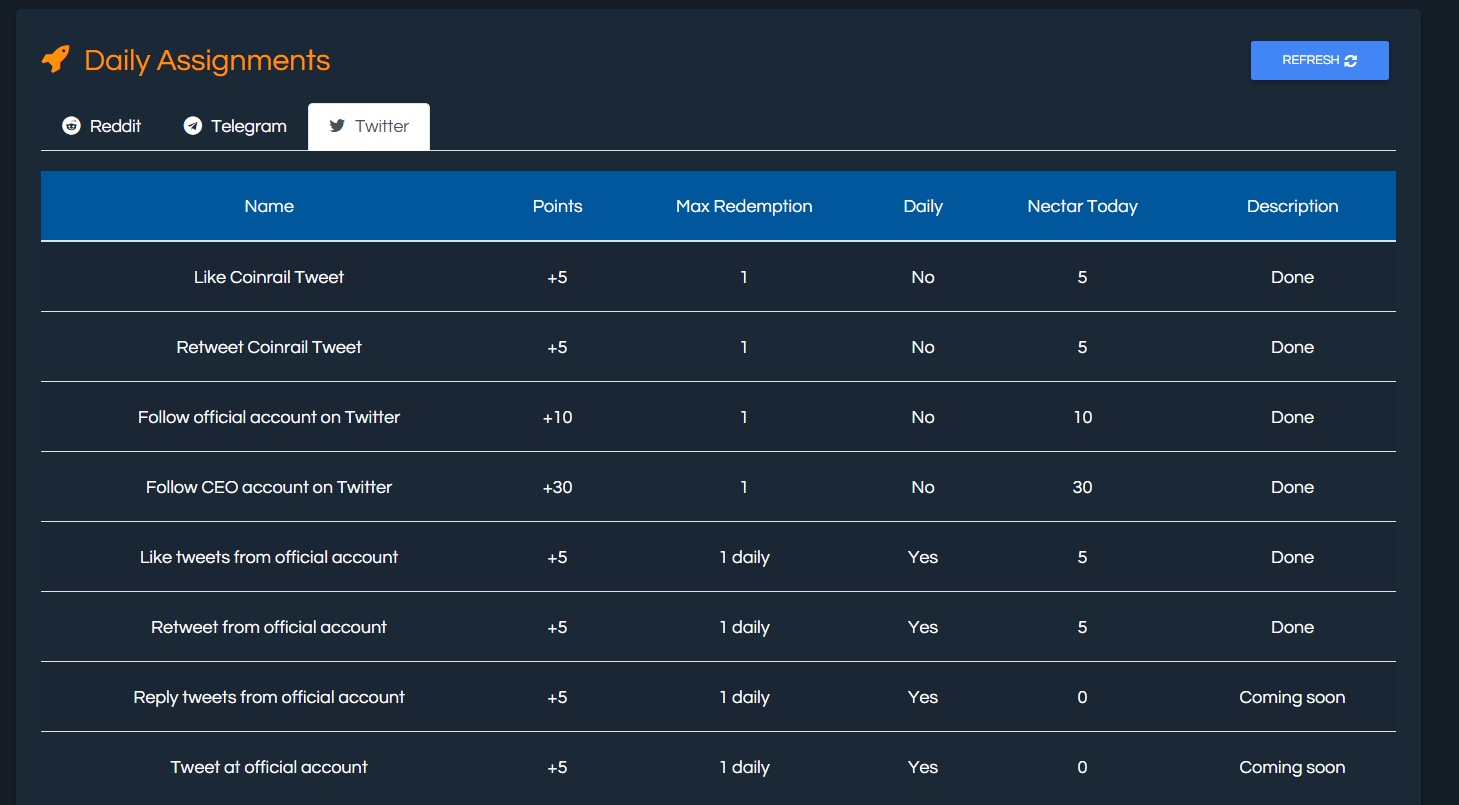This screenshot has height=805, width=1459.
Task: Select 'Retweet from official account' name
Action: tap(269, 627)
